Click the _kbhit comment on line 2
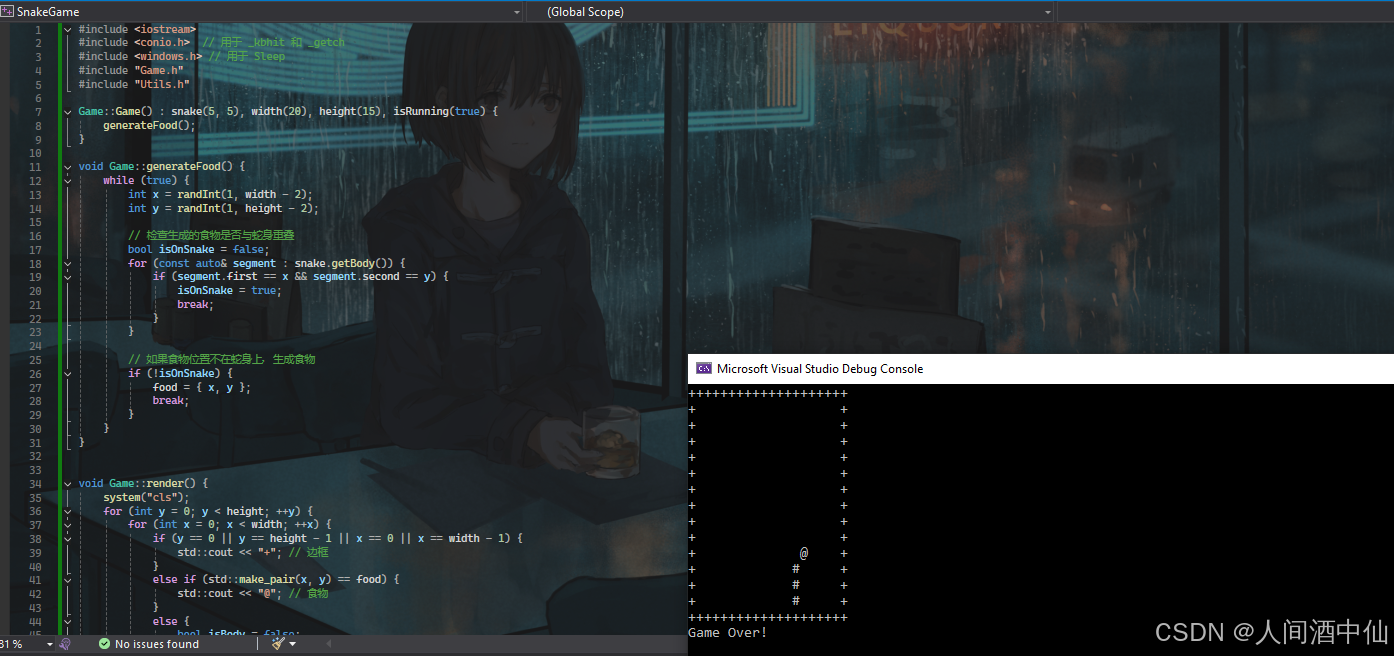Image resolution: width=1394 pixels, height=656 pixels. click(273, 42)
